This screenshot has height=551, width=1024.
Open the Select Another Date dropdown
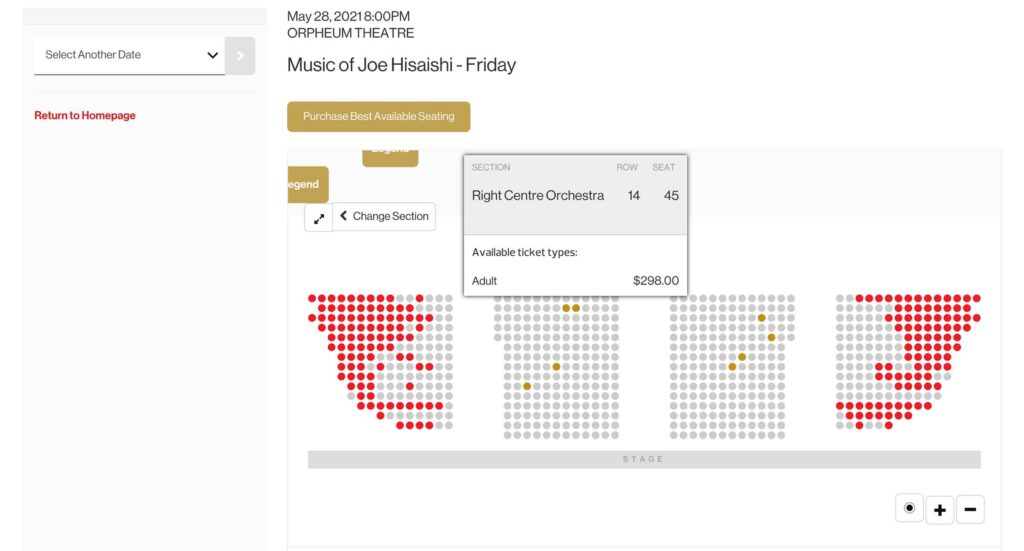coord(129,55)
